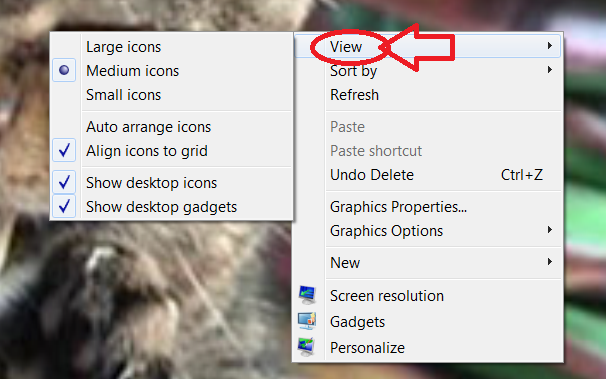Open the Graphics Options submenu arrow
Image resolution: width=606 pixels, height=379 pixels.
(550, 230)
